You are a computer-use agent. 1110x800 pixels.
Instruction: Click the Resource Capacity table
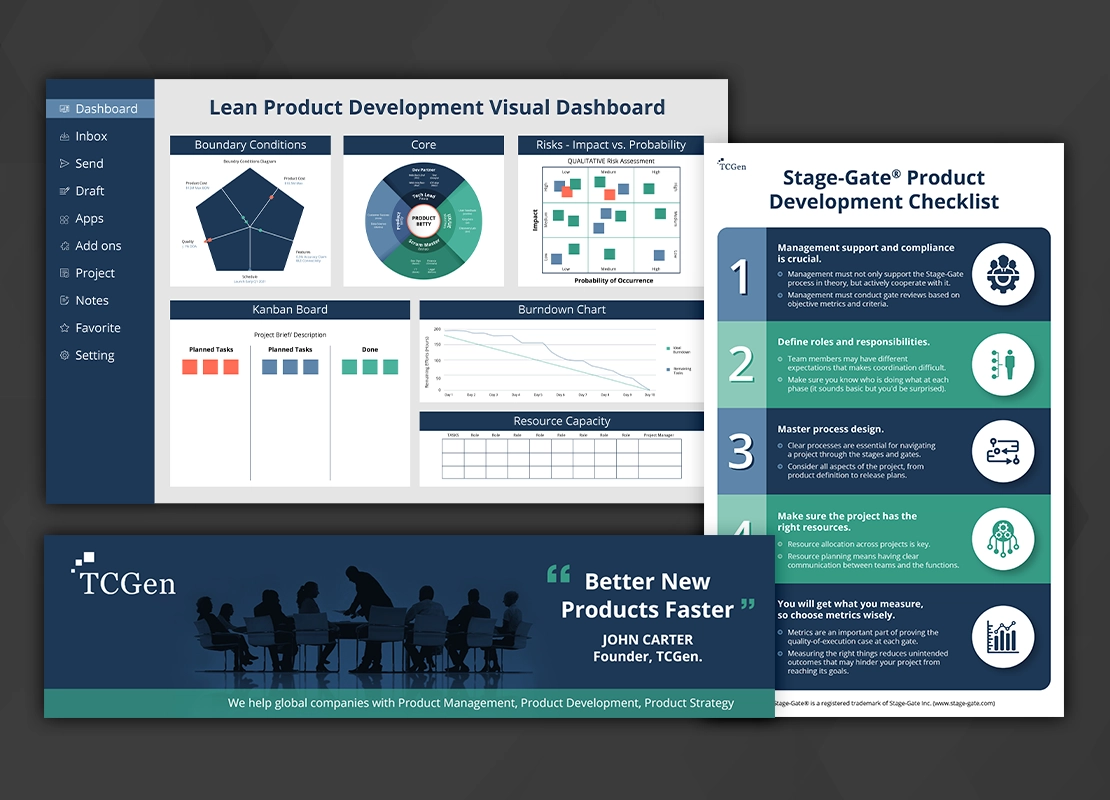(561, 457)
